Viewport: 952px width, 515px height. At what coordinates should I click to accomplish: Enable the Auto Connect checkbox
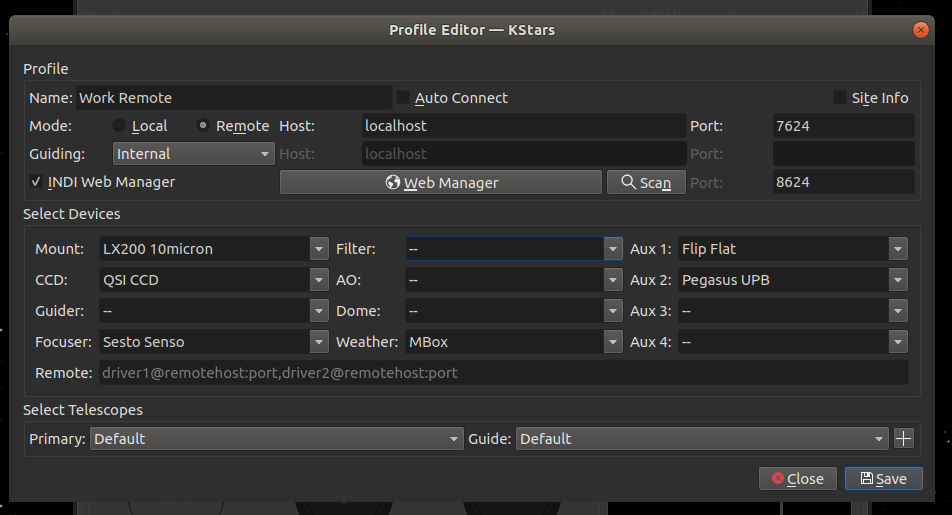pyautogui.click(x=403, y=97)
